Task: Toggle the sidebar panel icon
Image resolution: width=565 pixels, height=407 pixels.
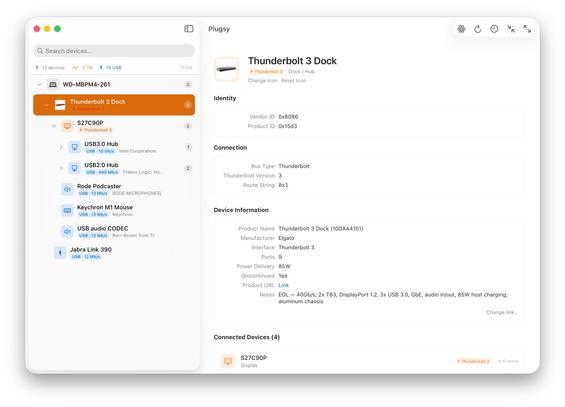Action: pos(188,29)
